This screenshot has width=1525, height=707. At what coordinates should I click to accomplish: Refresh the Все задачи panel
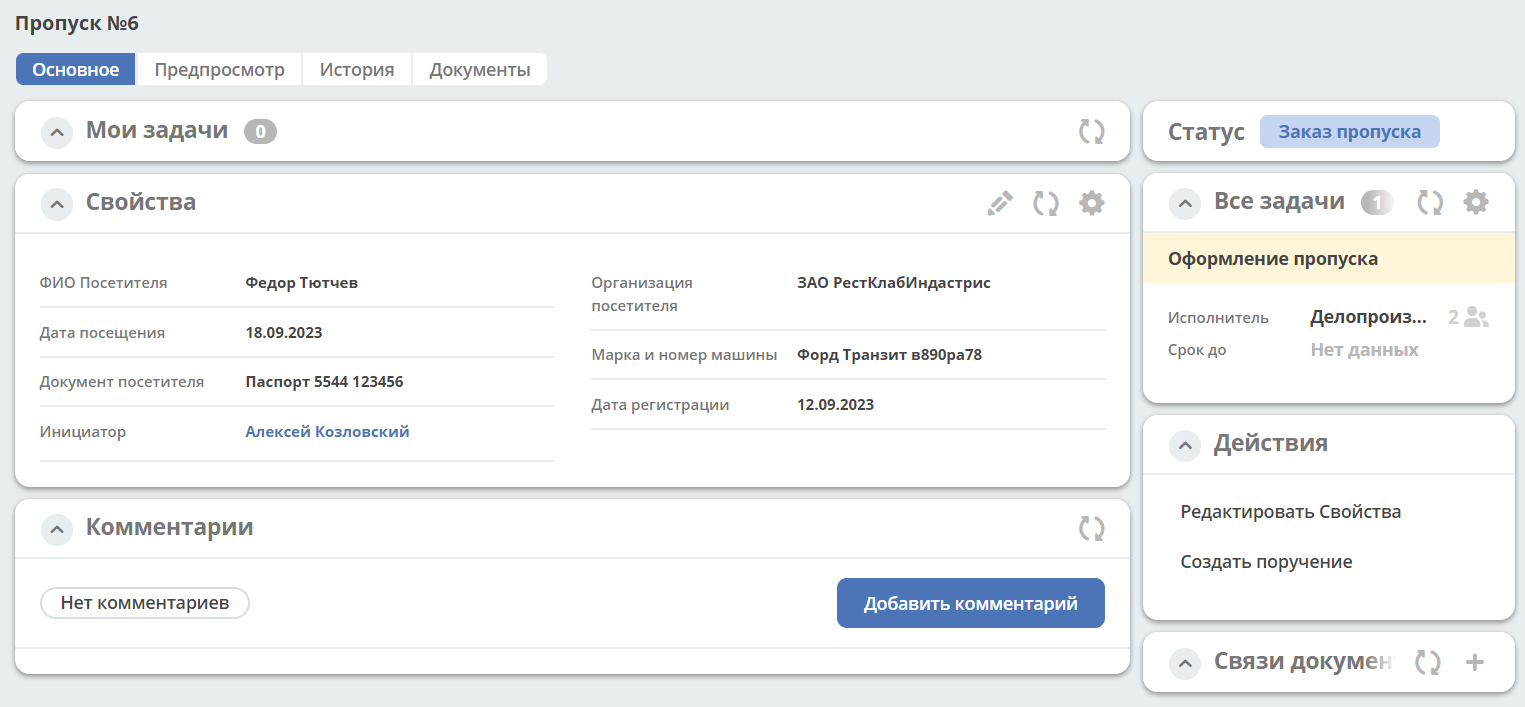(1430, 203)
